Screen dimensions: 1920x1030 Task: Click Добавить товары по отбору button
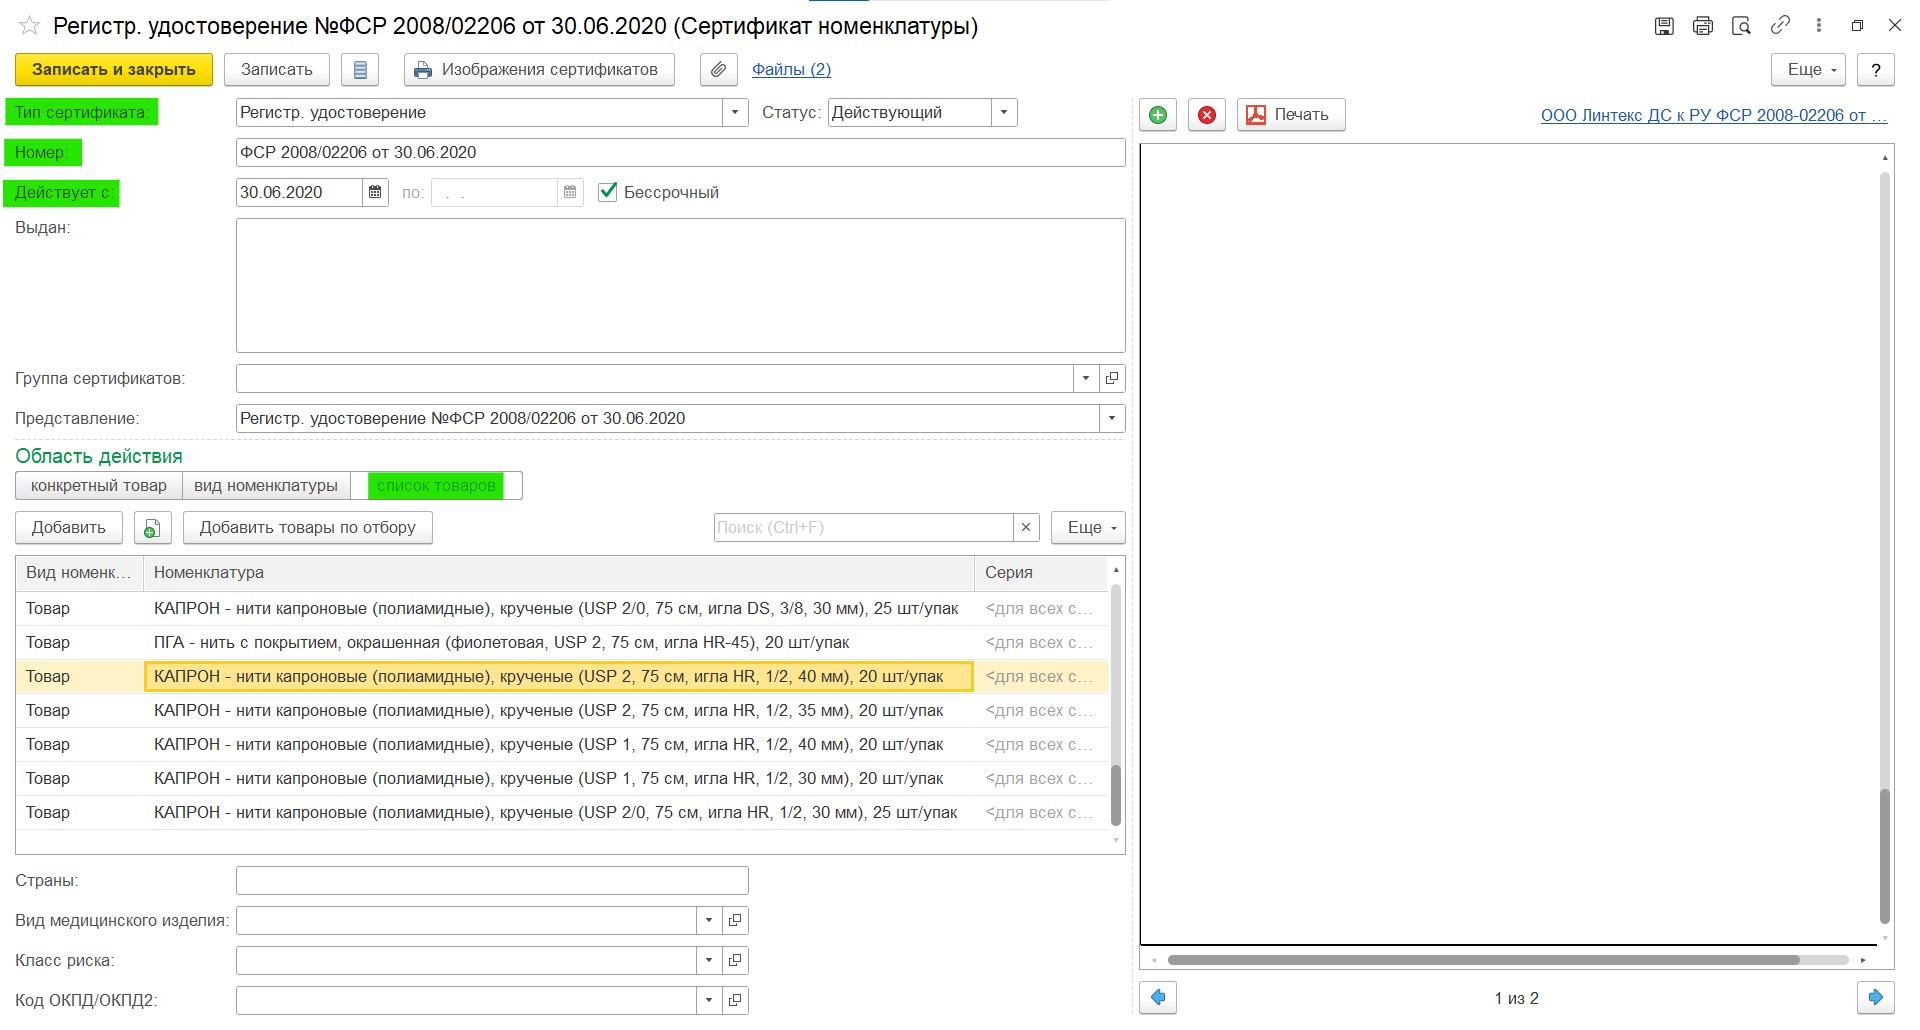coord(307,528)
